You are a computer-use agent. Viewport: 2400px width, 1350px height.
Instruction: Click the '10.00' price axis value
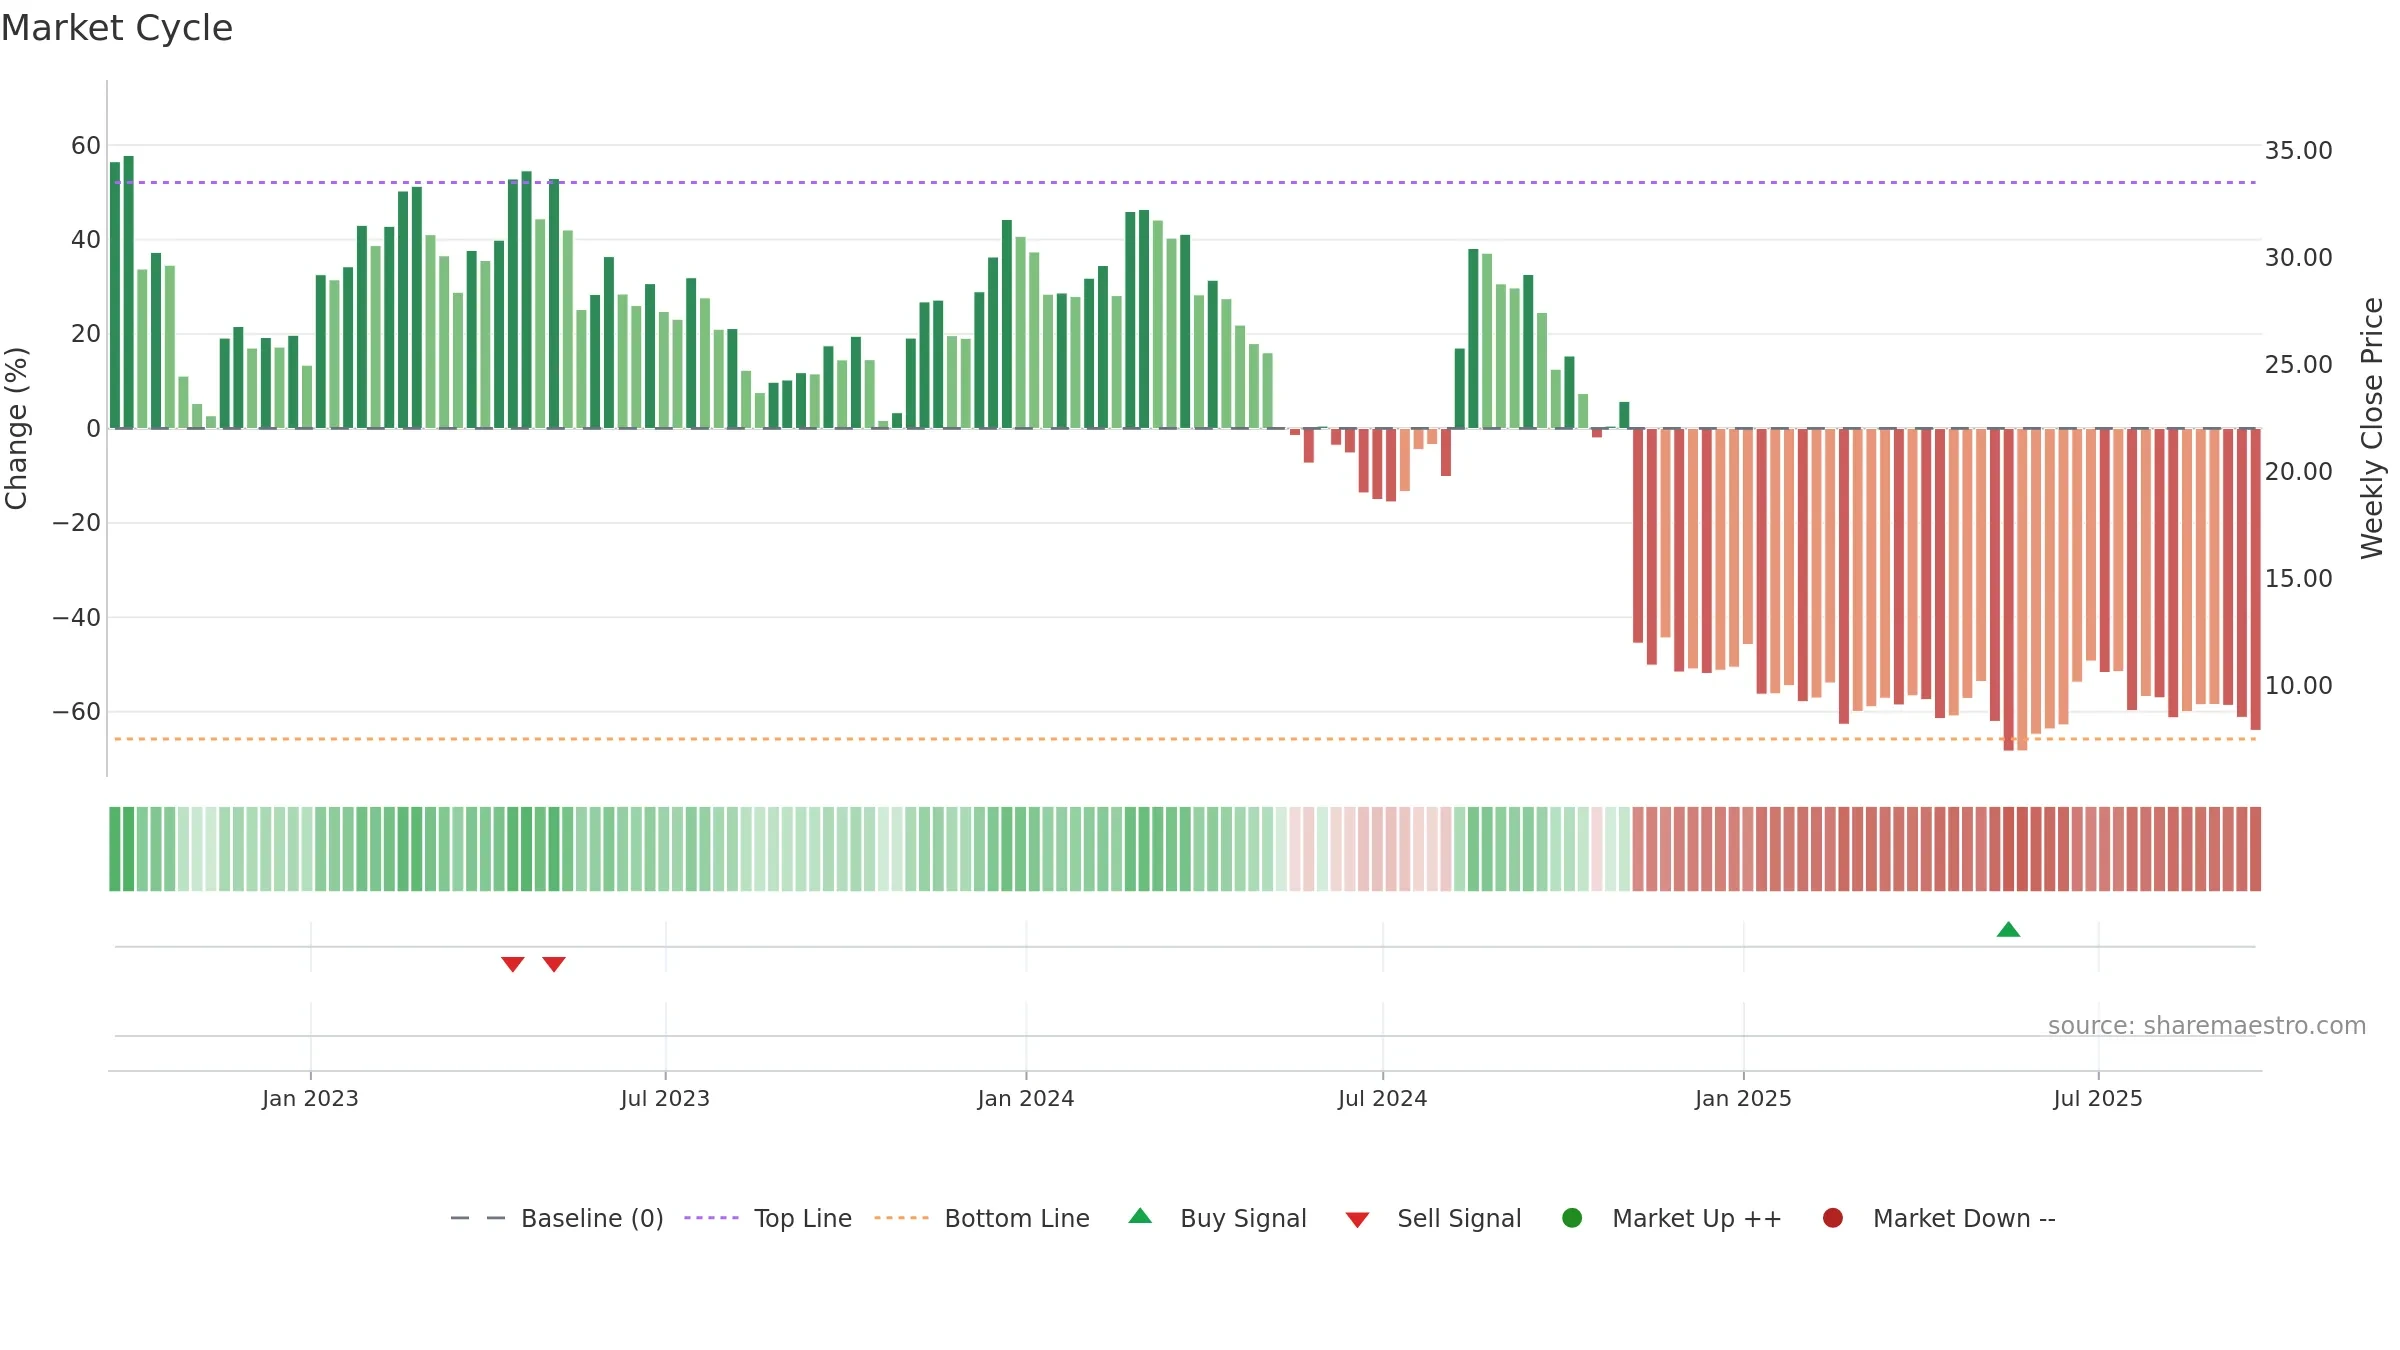(2298, 686)
